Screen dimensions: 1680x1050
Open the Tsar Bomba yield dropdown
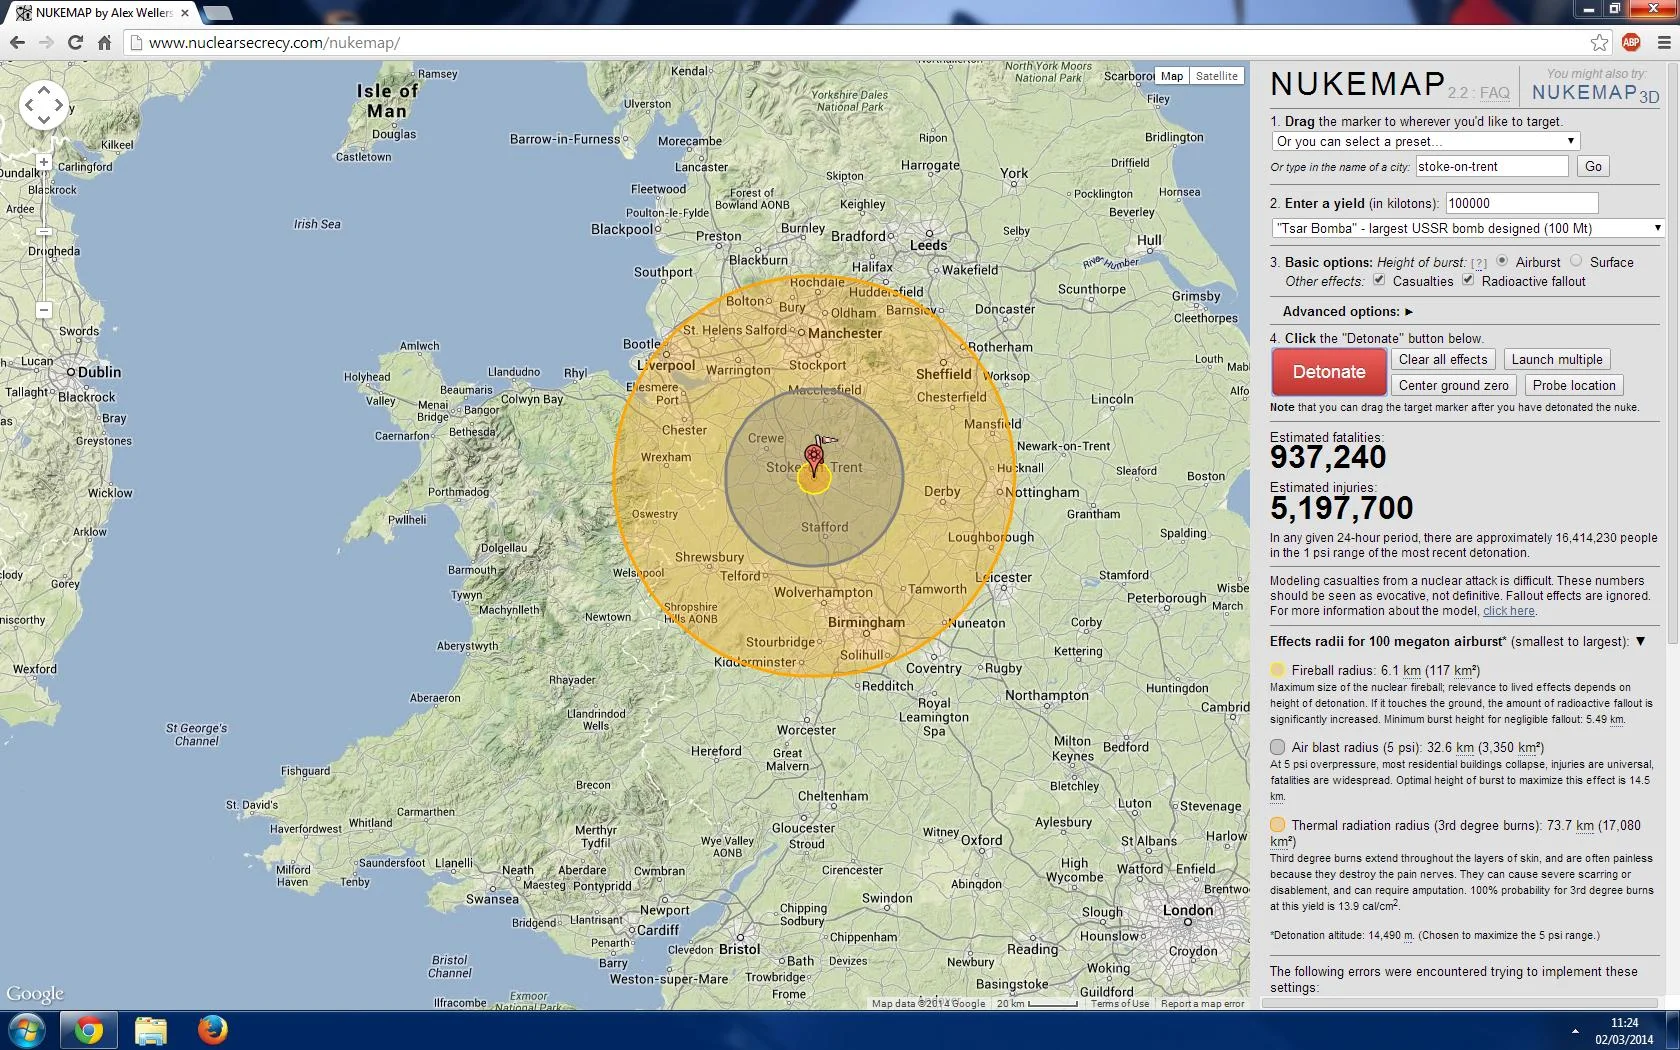(1468, 228)
